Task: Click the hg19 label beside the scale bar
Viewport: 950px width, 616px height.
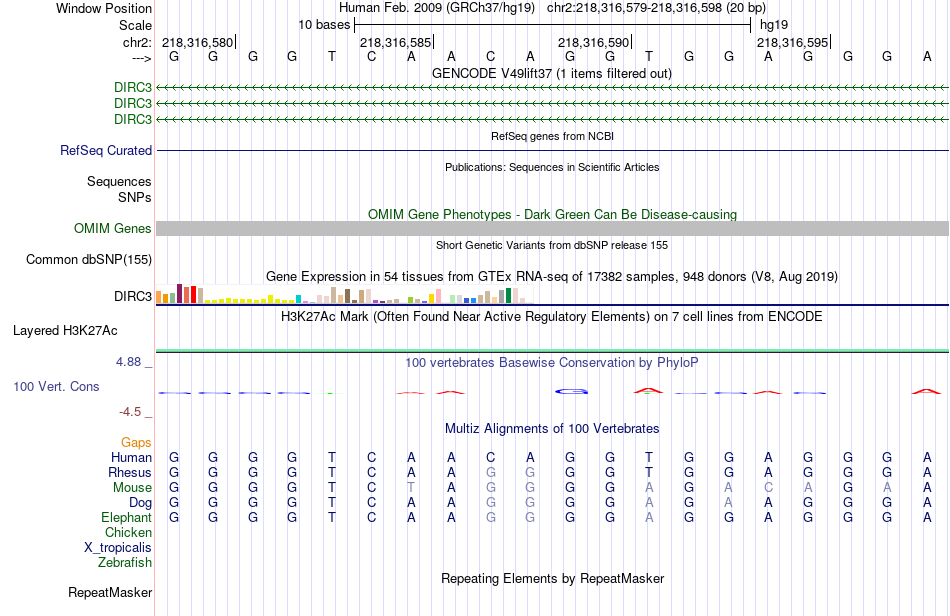Action: [774, 25]
